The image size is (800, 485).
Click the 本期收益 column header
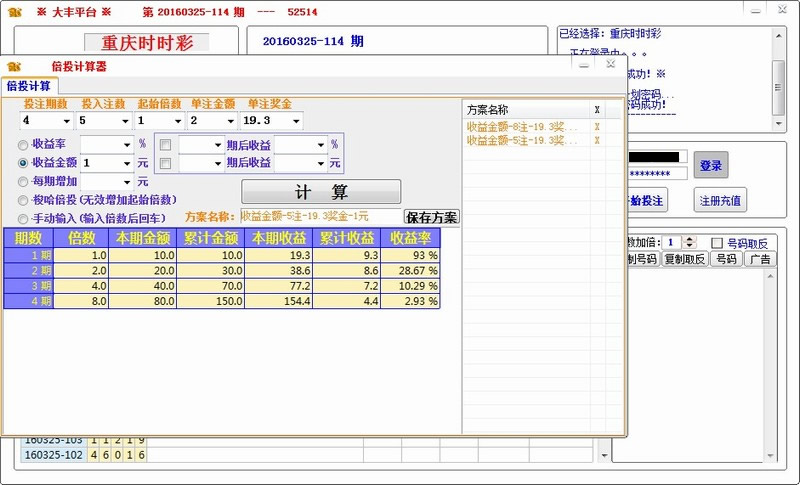279,238
